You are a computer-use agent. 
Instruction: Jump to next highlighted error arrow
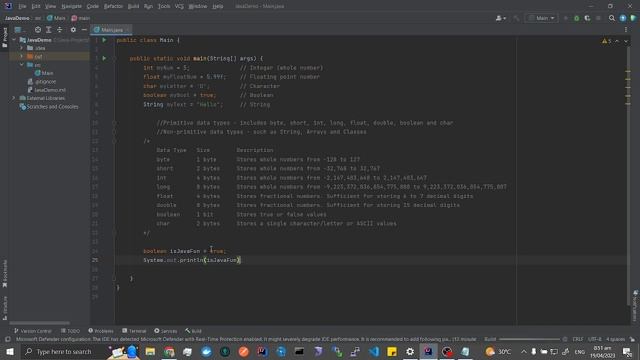click(x=626, y=41)
